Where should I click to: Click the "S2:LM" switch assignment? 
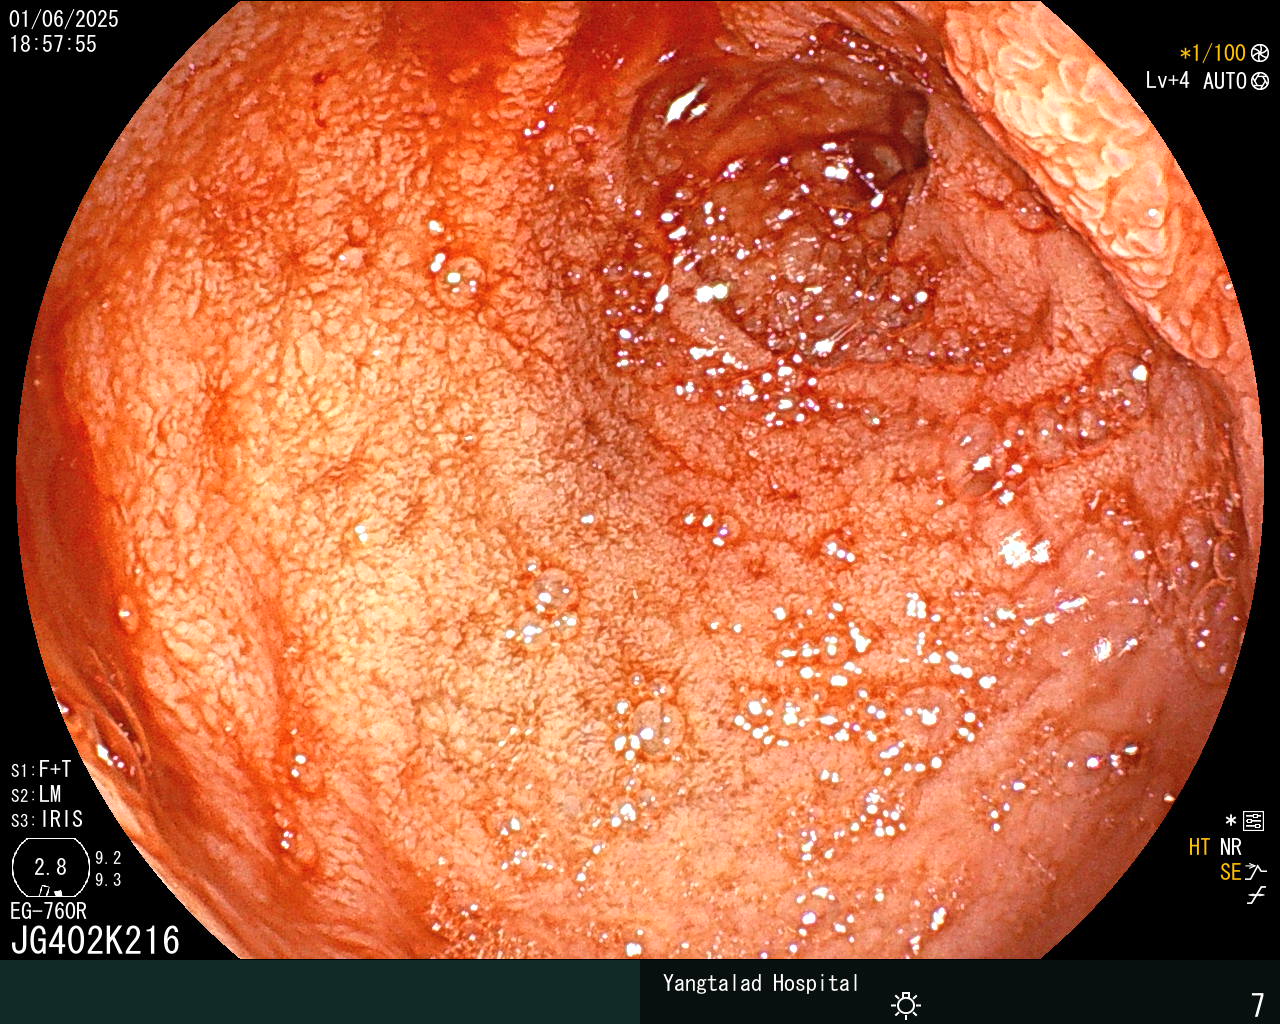[x=37, y=794]
